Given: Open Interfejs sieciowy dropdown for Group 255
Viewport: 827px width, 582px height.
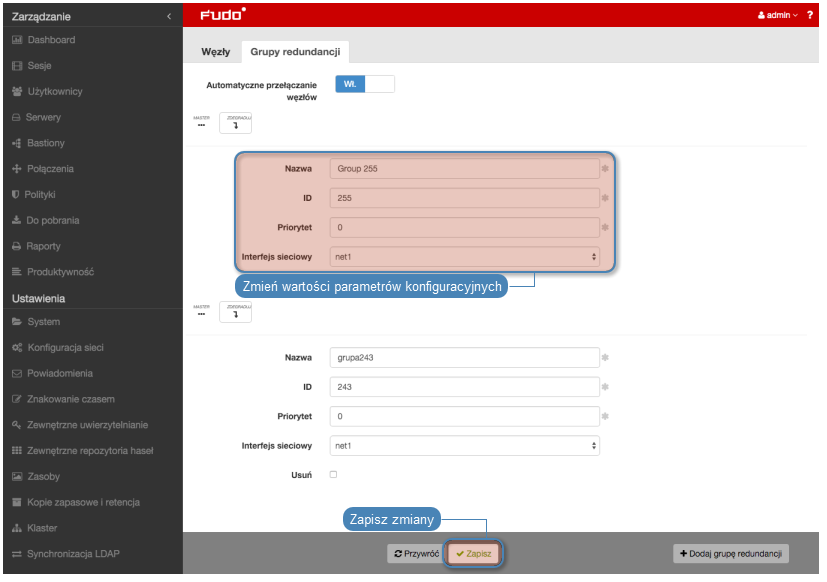Looking at the screenshot, I should (465, 257).
